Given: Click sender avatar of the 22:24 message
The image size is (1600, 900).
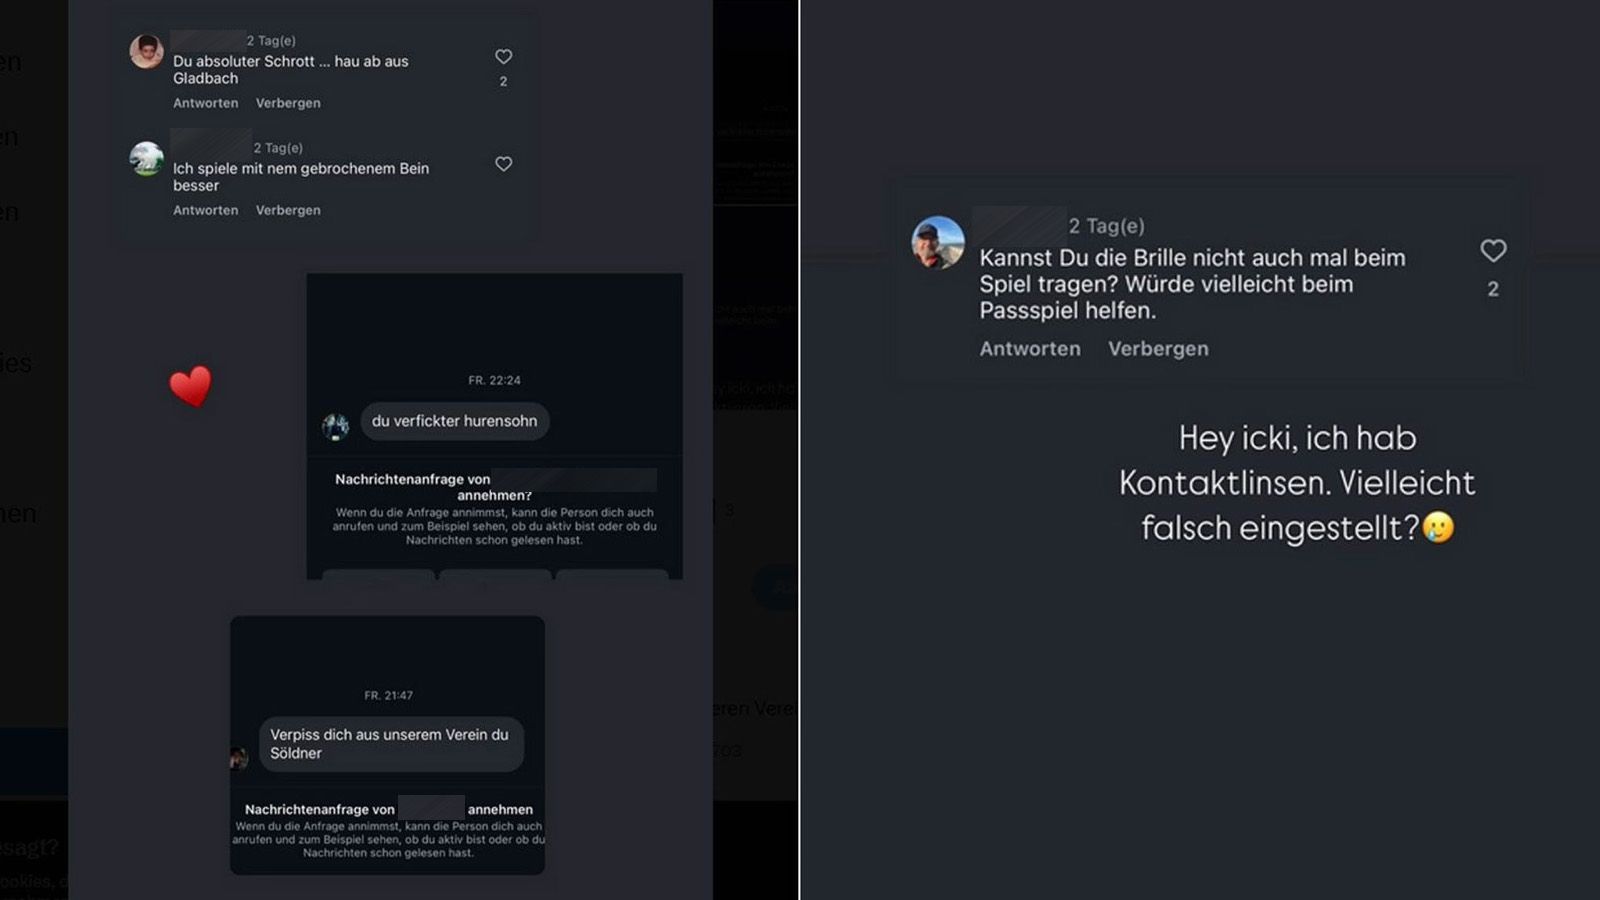Looking at the screenshot, I should tap(335, 427).
